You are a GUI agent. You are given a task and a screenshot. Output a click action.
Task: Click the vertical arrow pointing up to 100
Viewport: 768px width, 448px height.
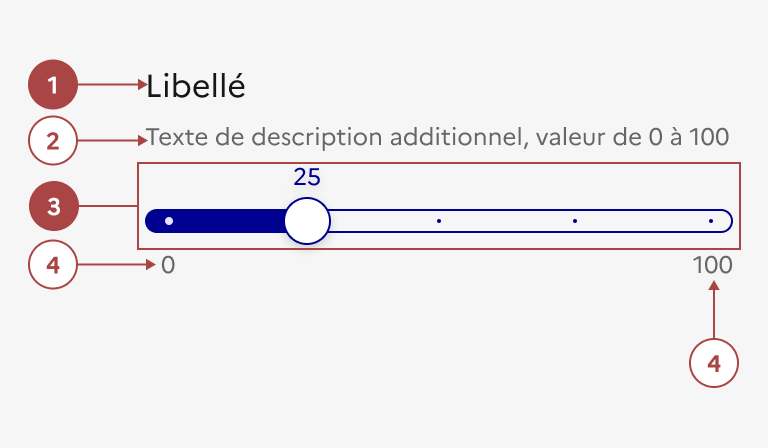coord(714,312)
